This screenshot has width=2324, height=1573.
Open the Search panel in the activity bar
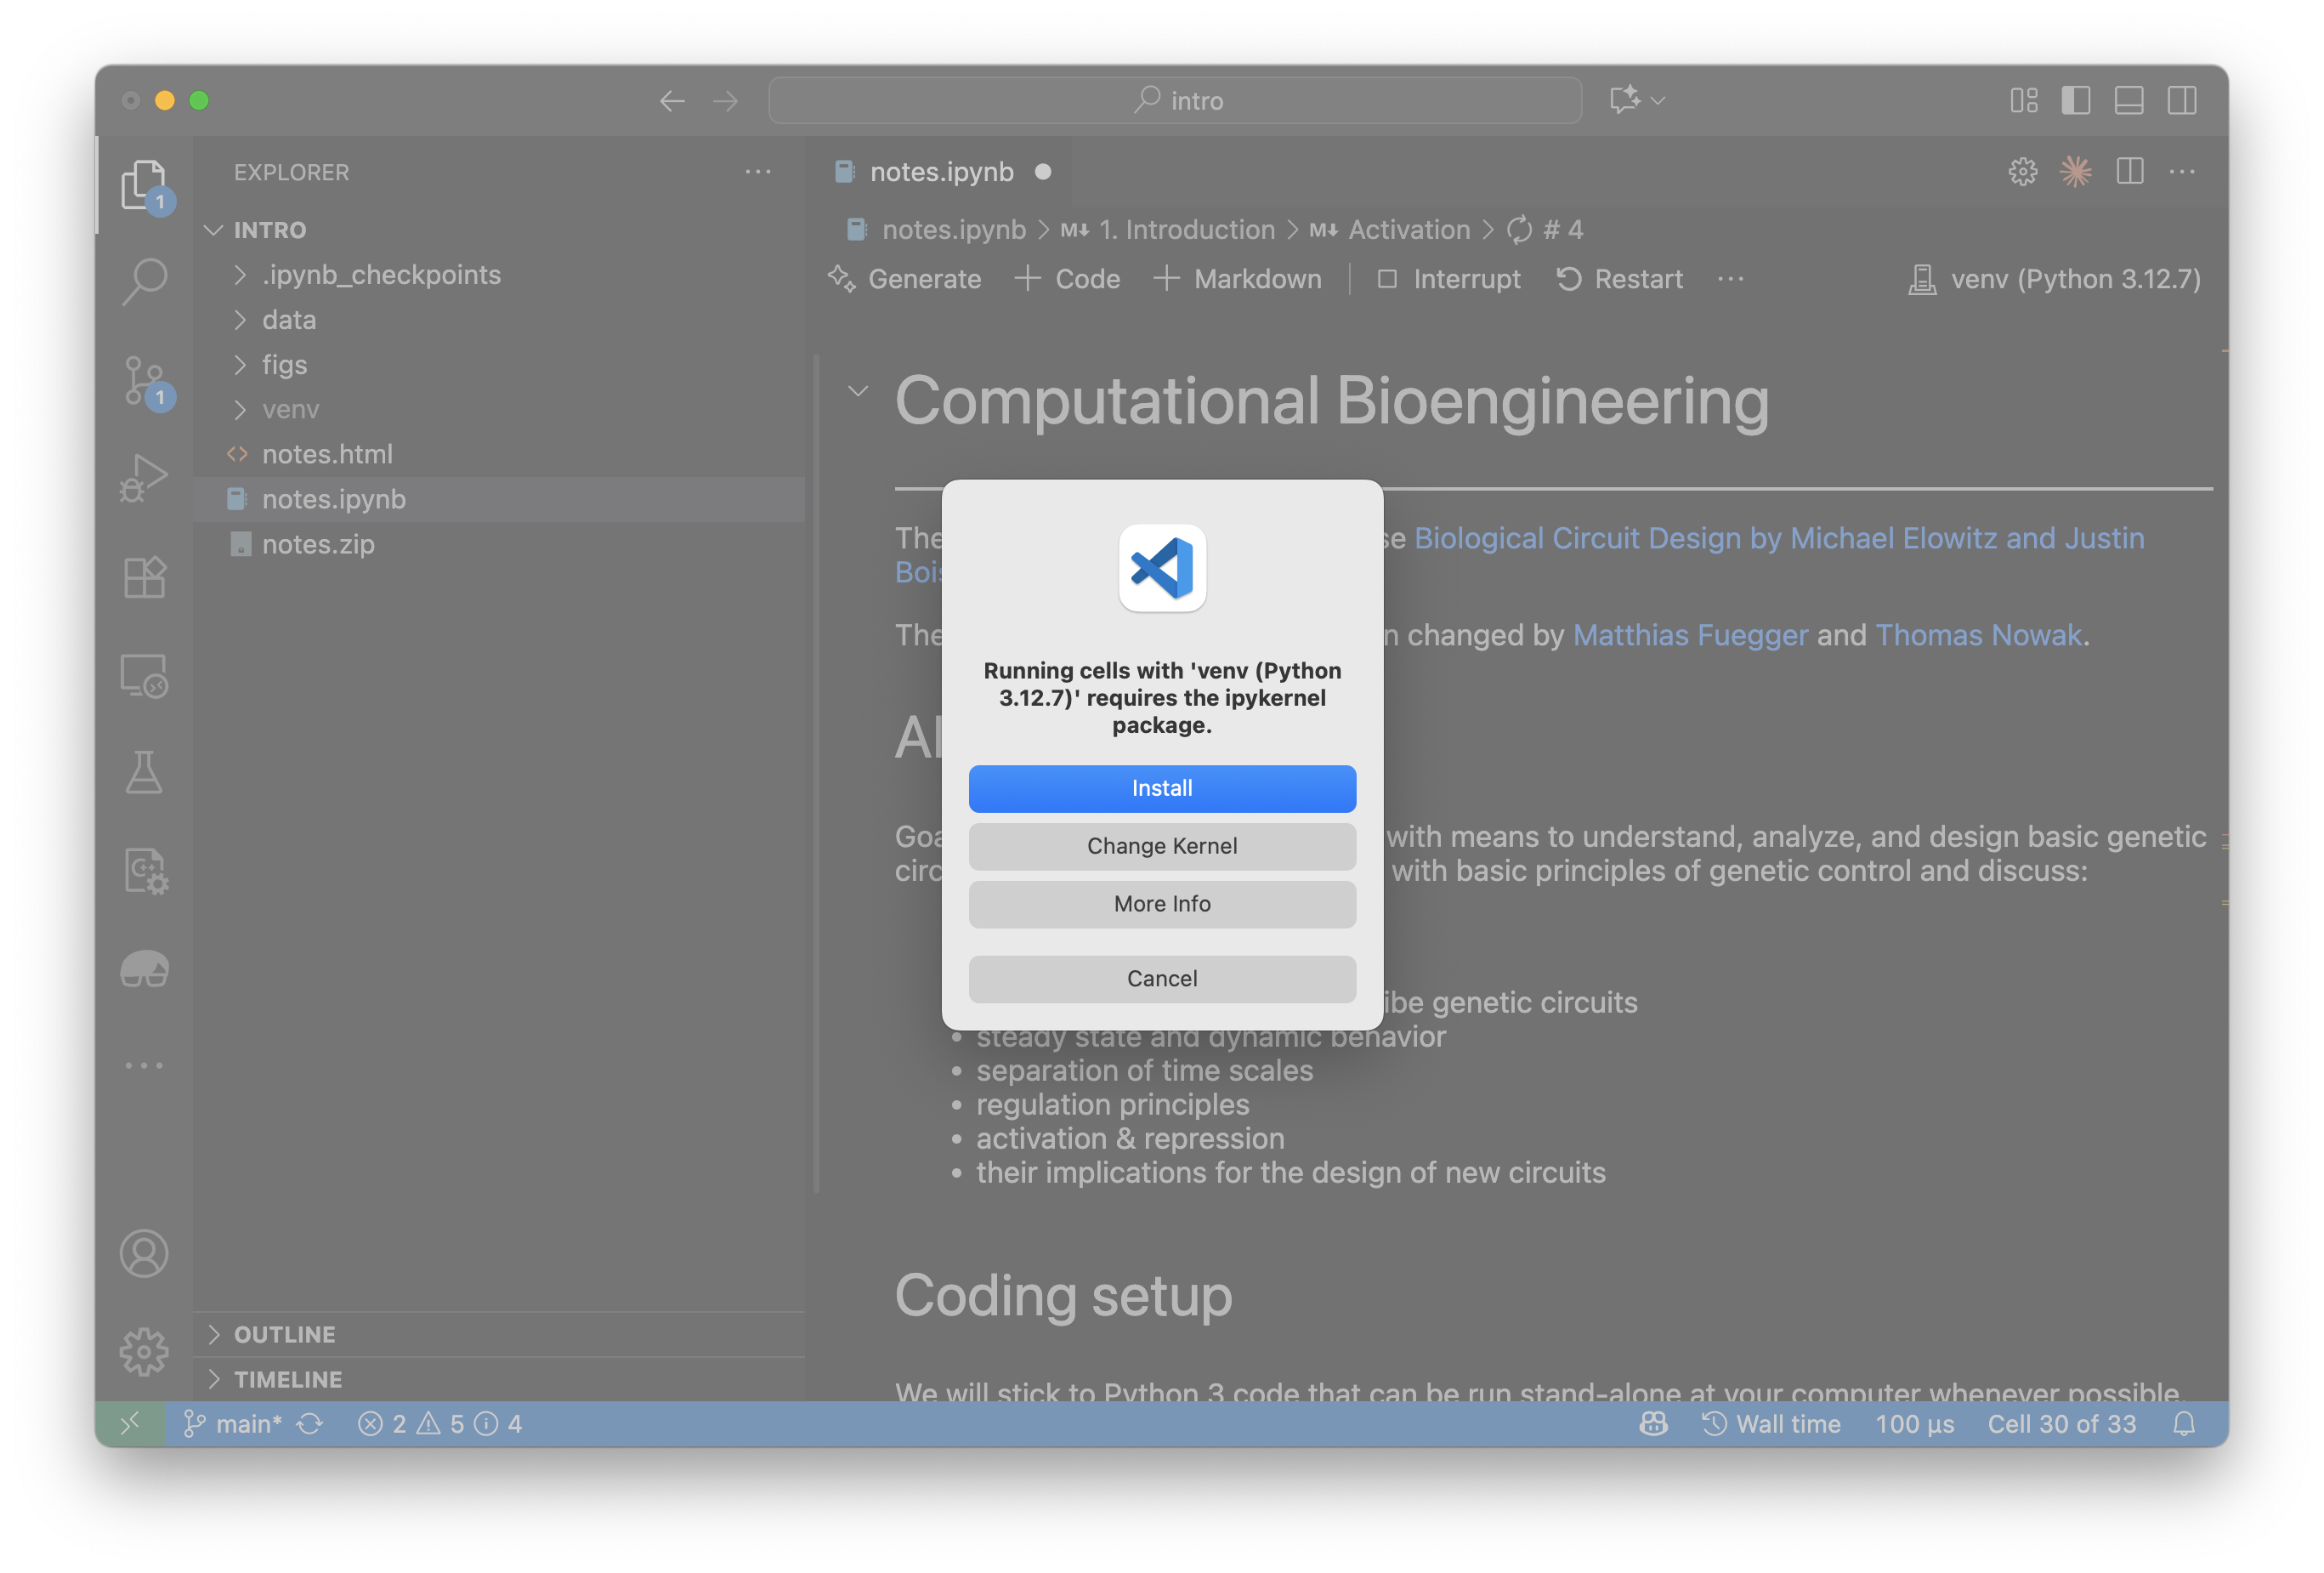144,281
